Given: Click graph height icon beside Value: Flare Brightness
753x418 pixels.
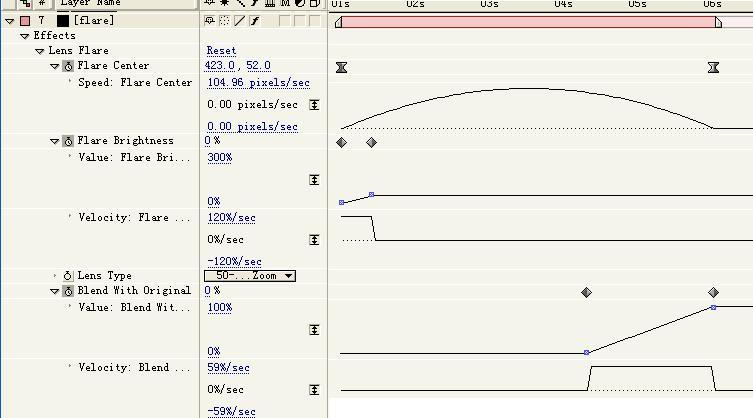Looking at the screenshot, I should [x=314, y=180].
